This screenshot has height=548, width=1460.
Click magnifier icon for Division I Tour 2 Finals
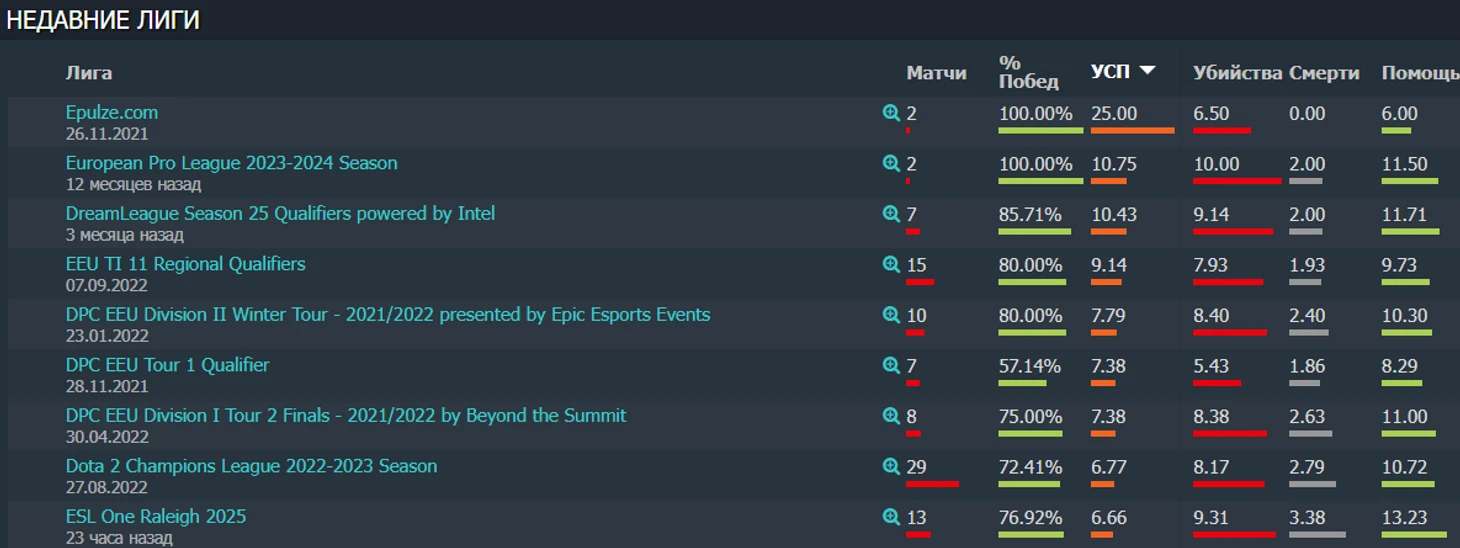(x=891, y=416)
